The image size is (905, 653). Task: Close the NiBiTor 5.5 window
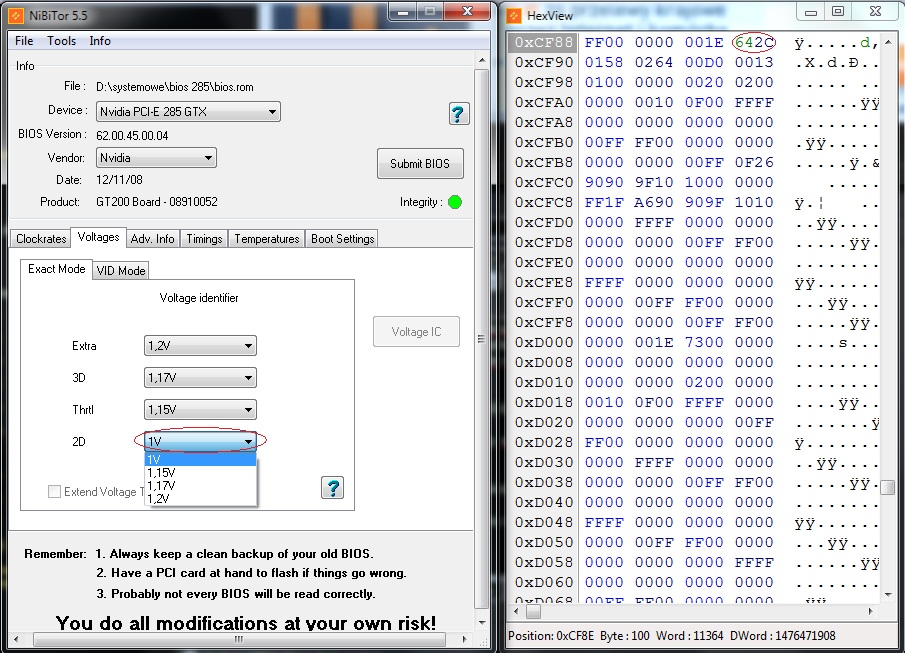click(x=468, y=11)
